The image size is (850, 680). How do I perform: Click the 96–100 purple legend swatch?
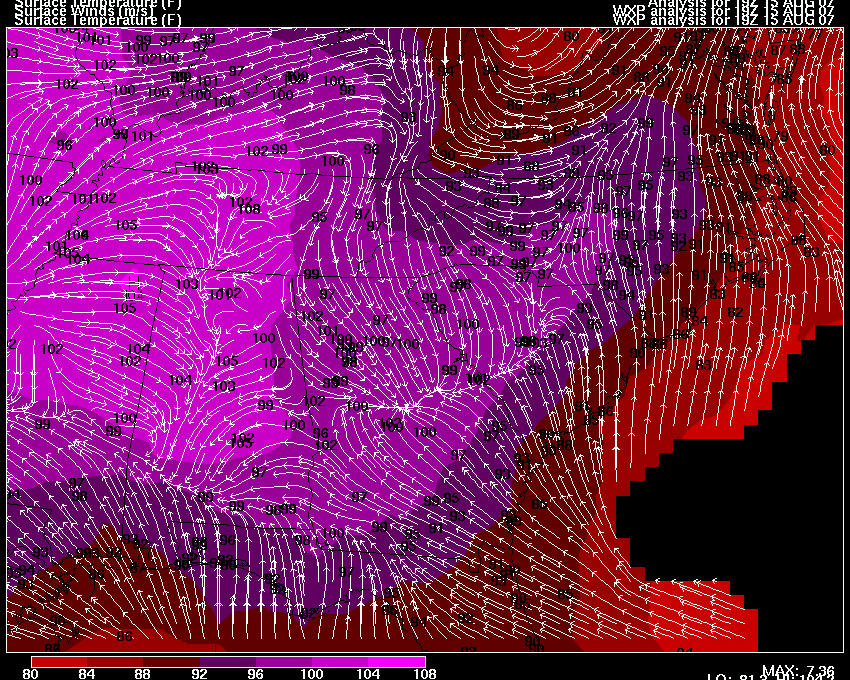pyautogui.click(x=285, y=662)
